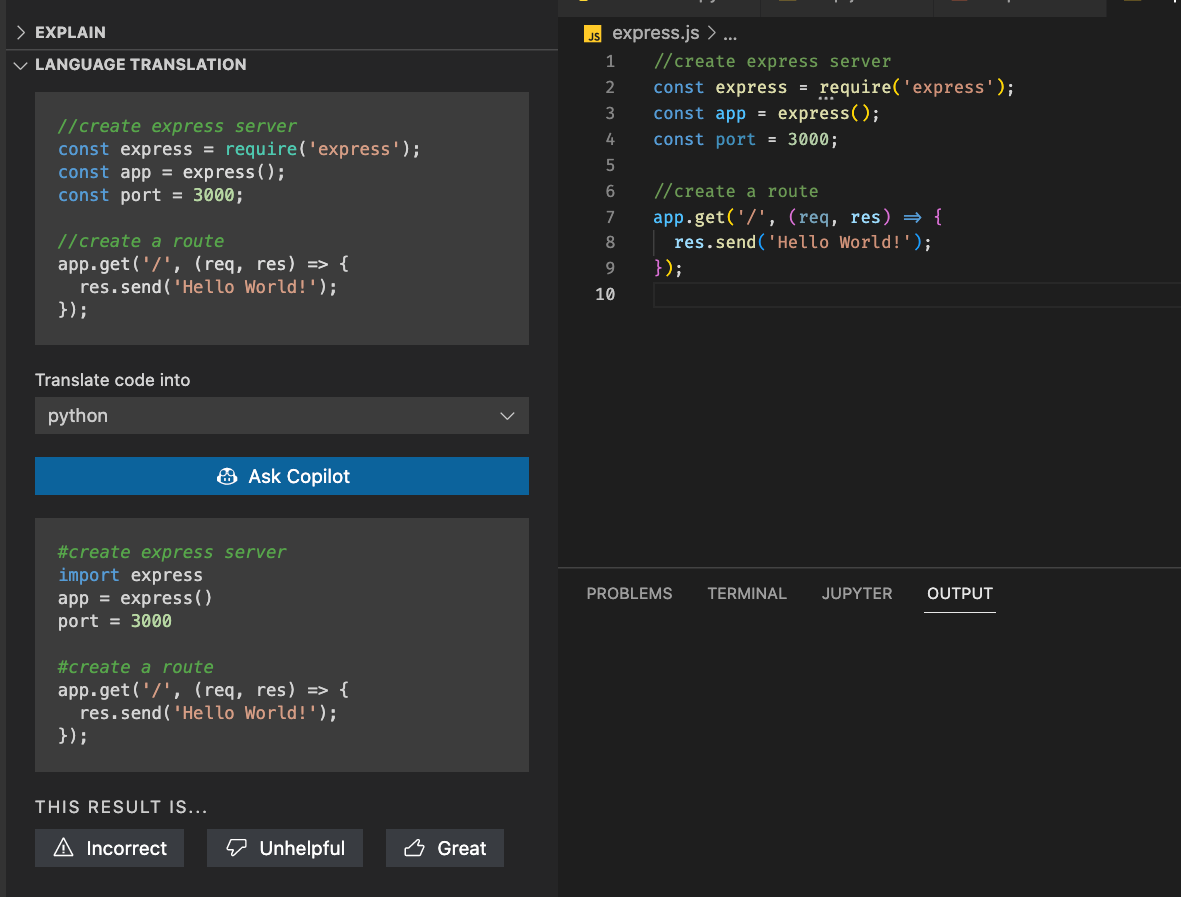Image resolution: width=1181 pixels, height=897 pixels.
Task: Click express.js in the breadcrumb
Action: coord(655,33)
